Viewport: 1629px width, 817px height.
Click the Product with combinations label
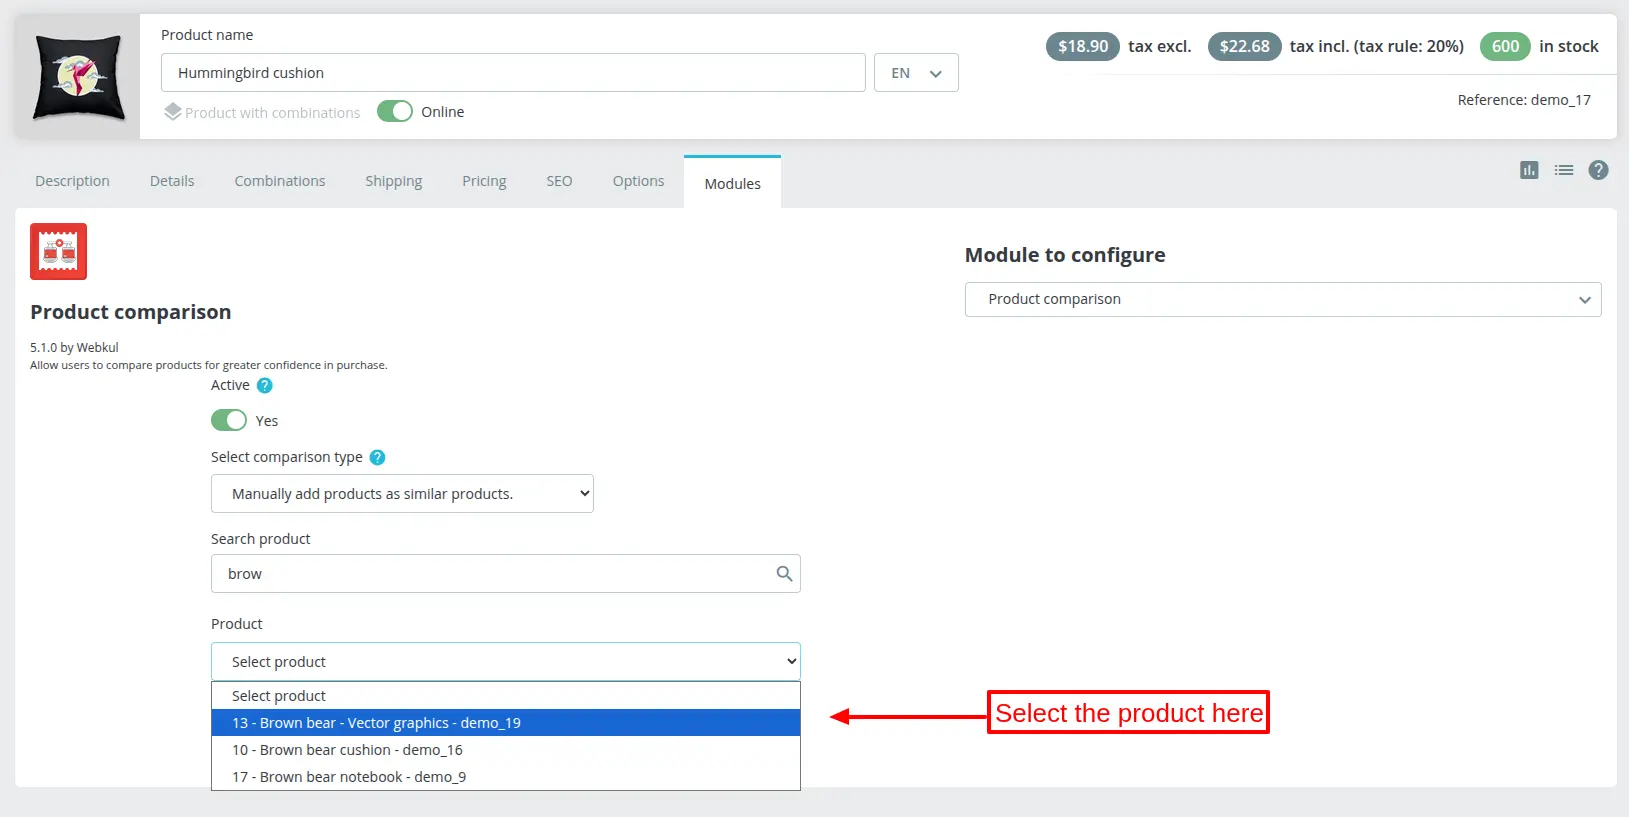[x=272, y=113]
